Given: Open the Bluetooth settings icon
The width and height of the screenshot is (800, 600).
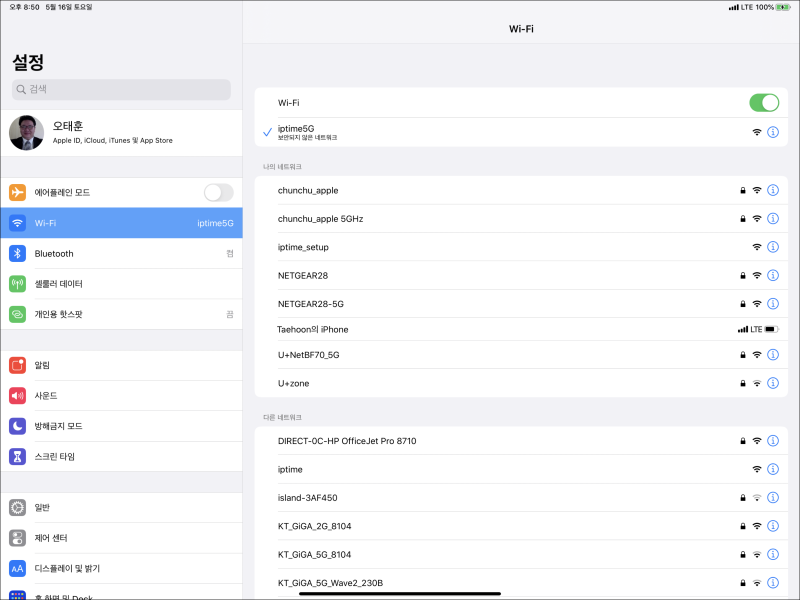Looking at the screenshot, I should click(17, 254).
